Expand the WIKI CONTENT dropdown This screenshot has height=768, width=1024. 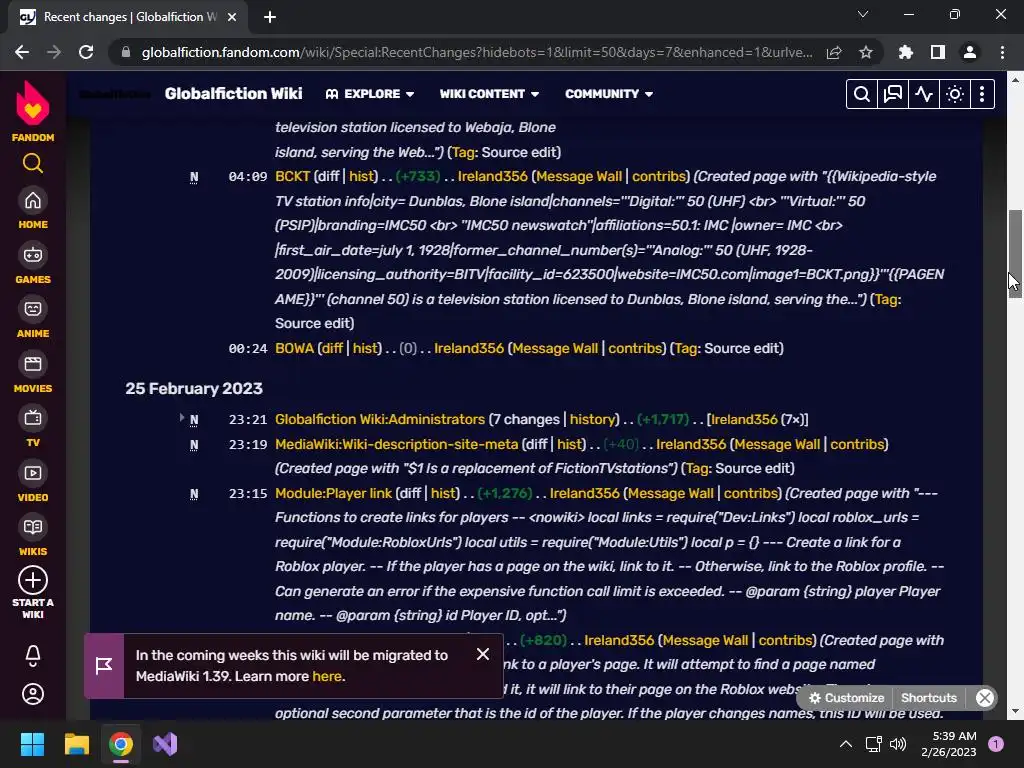489,94
